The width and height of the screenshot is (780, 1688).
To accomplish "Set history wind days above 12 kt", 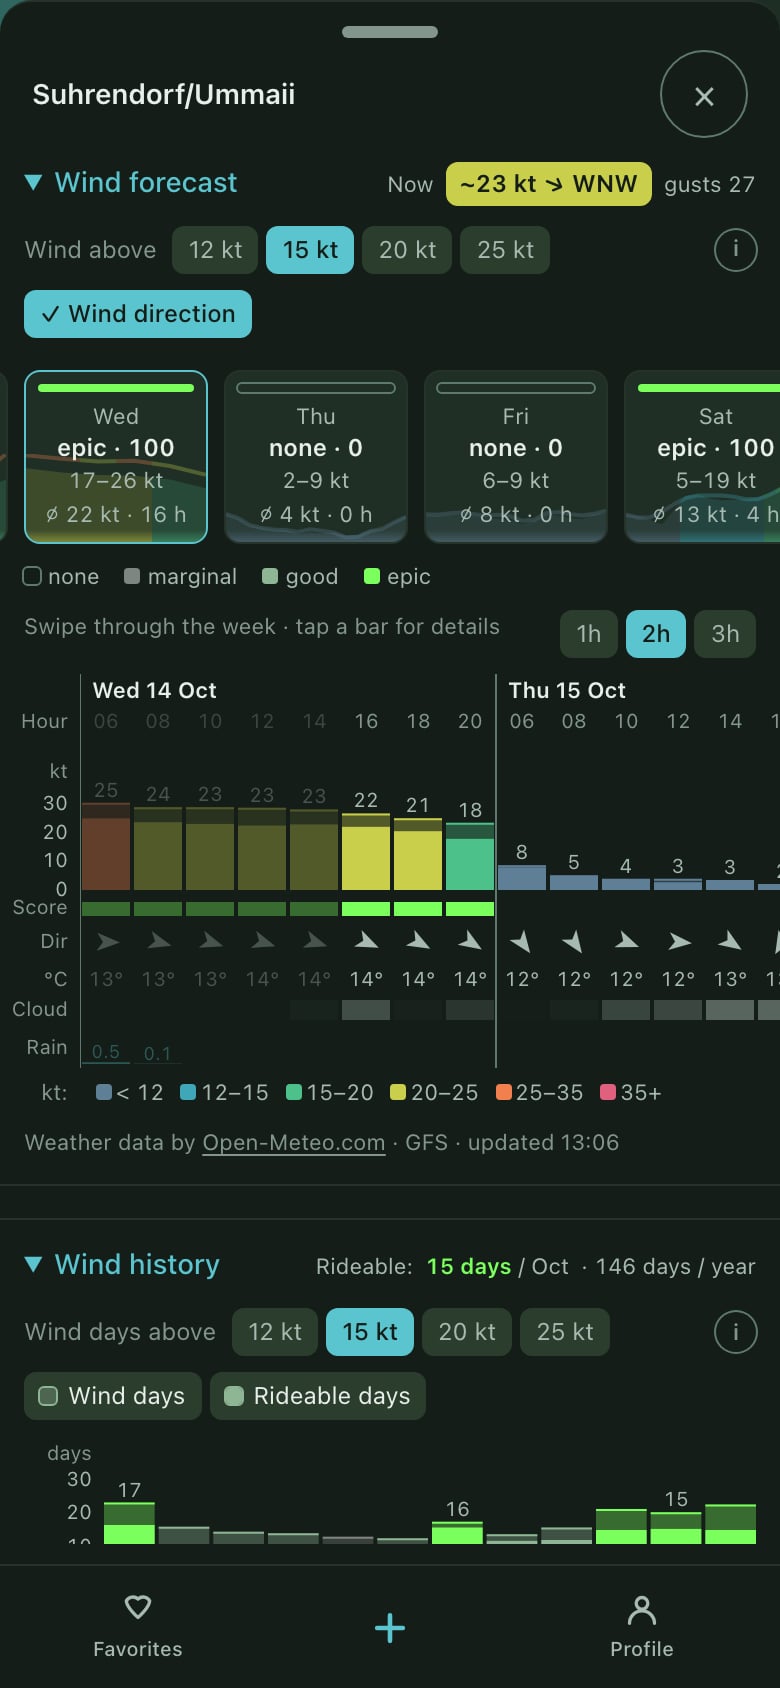I will [275, 1332].
